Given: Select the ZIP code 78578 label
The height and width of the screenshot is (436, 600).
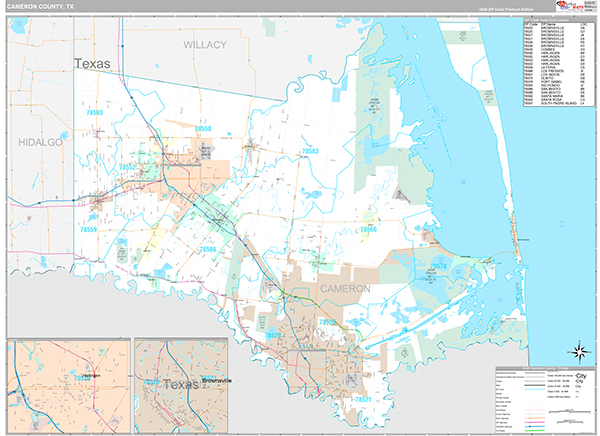Looking at the screenshot, I should (x=438, y=266).
